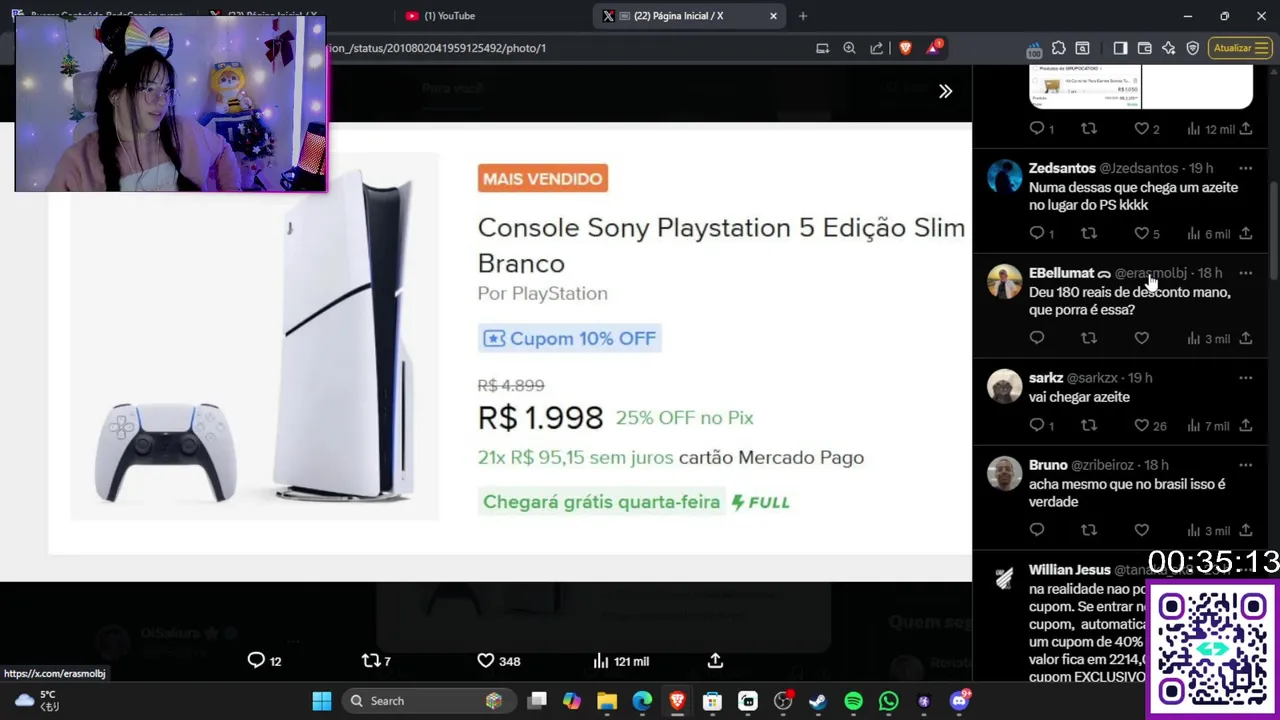Like Zedsantos's reply with 5 likes
The height and width of the screenshot is (720, 1280).
click(x=1146, y=234)
